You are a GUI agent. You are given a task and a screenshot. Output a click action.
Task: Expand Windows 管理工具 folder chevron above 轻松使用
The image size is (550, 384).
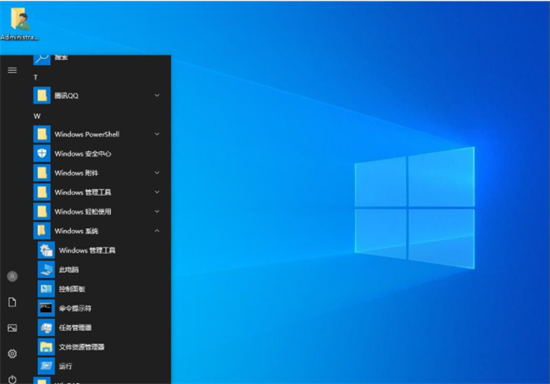(157, 192)
